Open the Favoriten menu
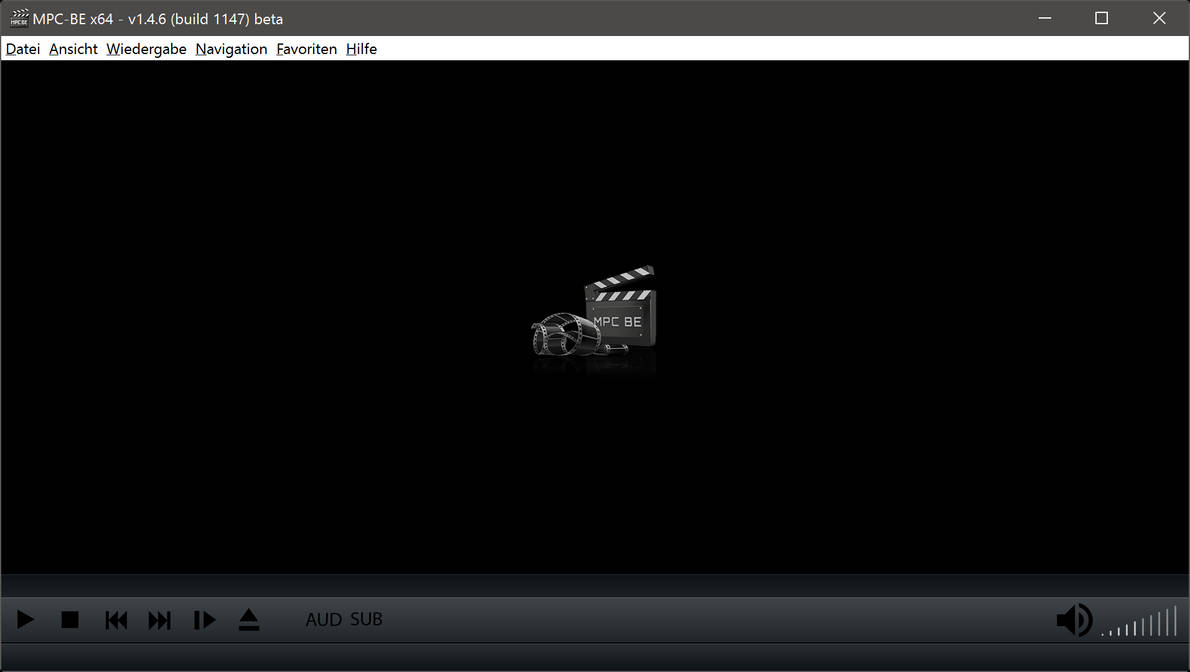Viewport: 1190px width, 672px height. (306, 48)
